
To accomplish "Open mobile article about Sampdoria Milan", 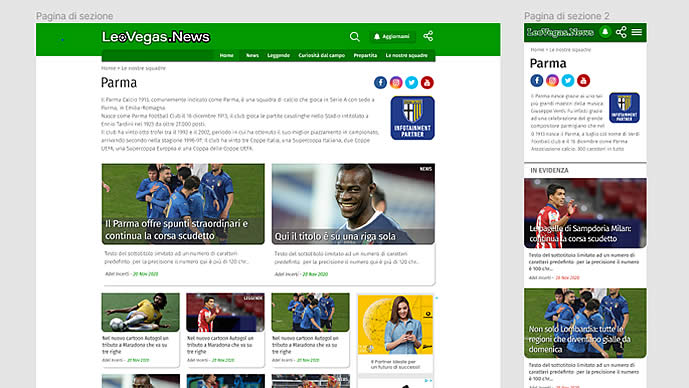I will [585, 213].
